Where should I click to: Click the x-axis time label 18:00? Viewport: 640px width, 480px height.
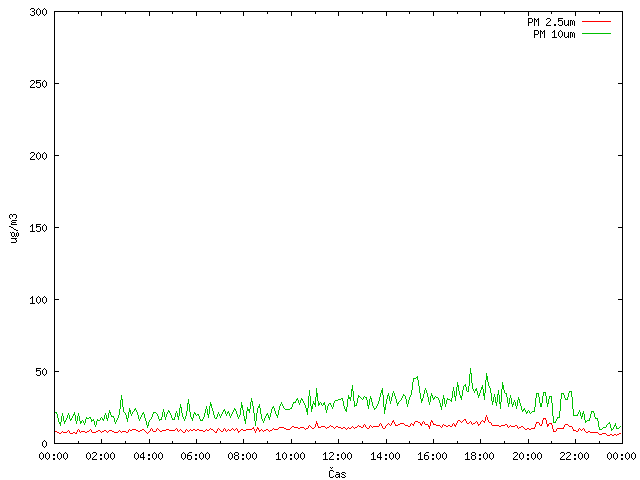(479, 456)
